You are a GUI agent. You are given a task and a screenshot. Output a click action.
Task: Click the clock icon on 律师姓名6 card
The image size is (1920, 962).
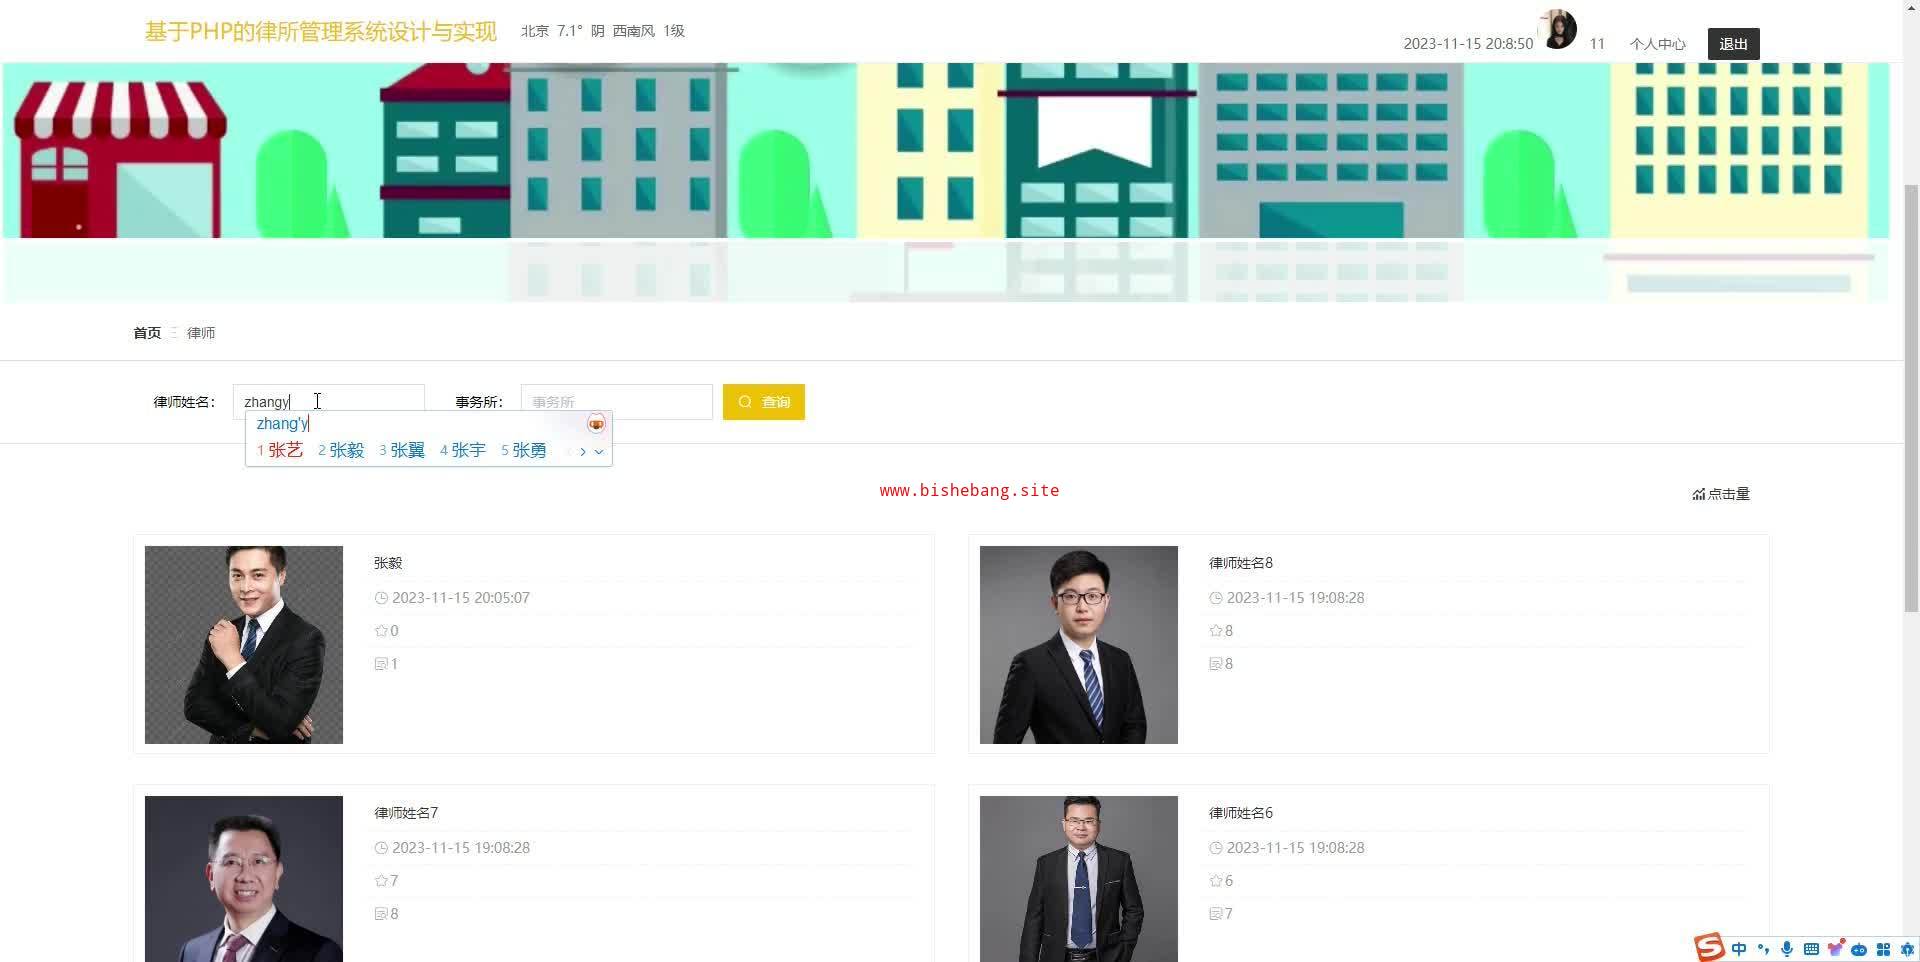point(1216,848)
